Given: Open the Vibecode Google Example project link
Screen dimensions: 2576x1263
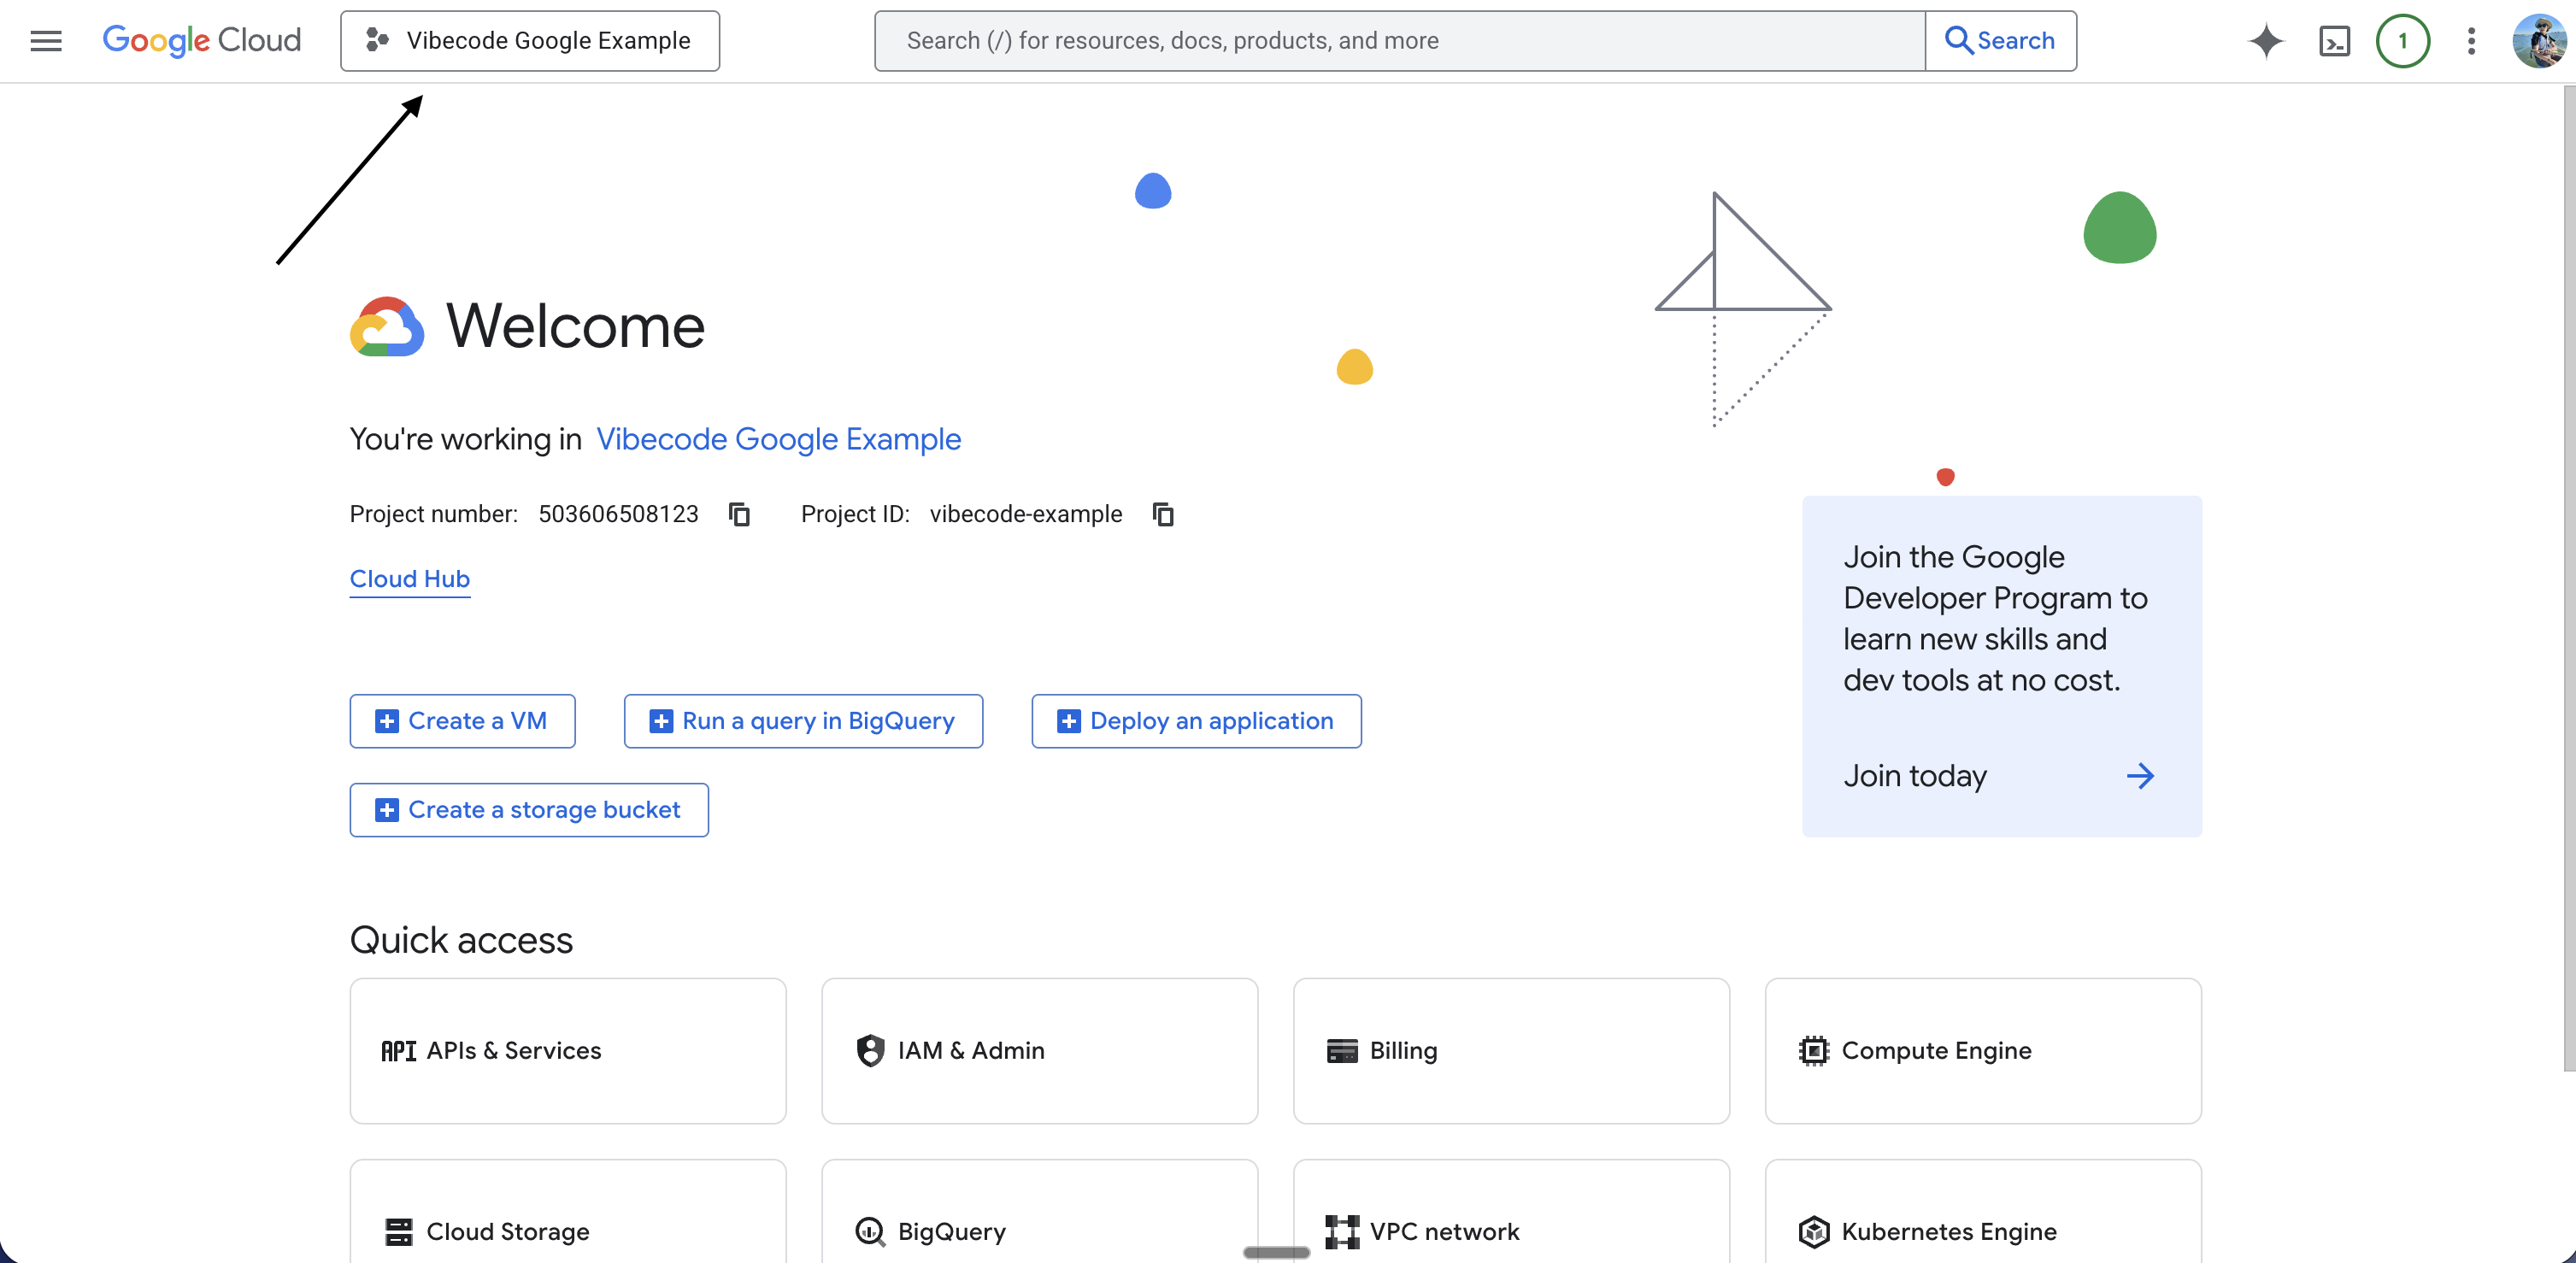Looking at the screenshot, I should click(x=778, y=439).
